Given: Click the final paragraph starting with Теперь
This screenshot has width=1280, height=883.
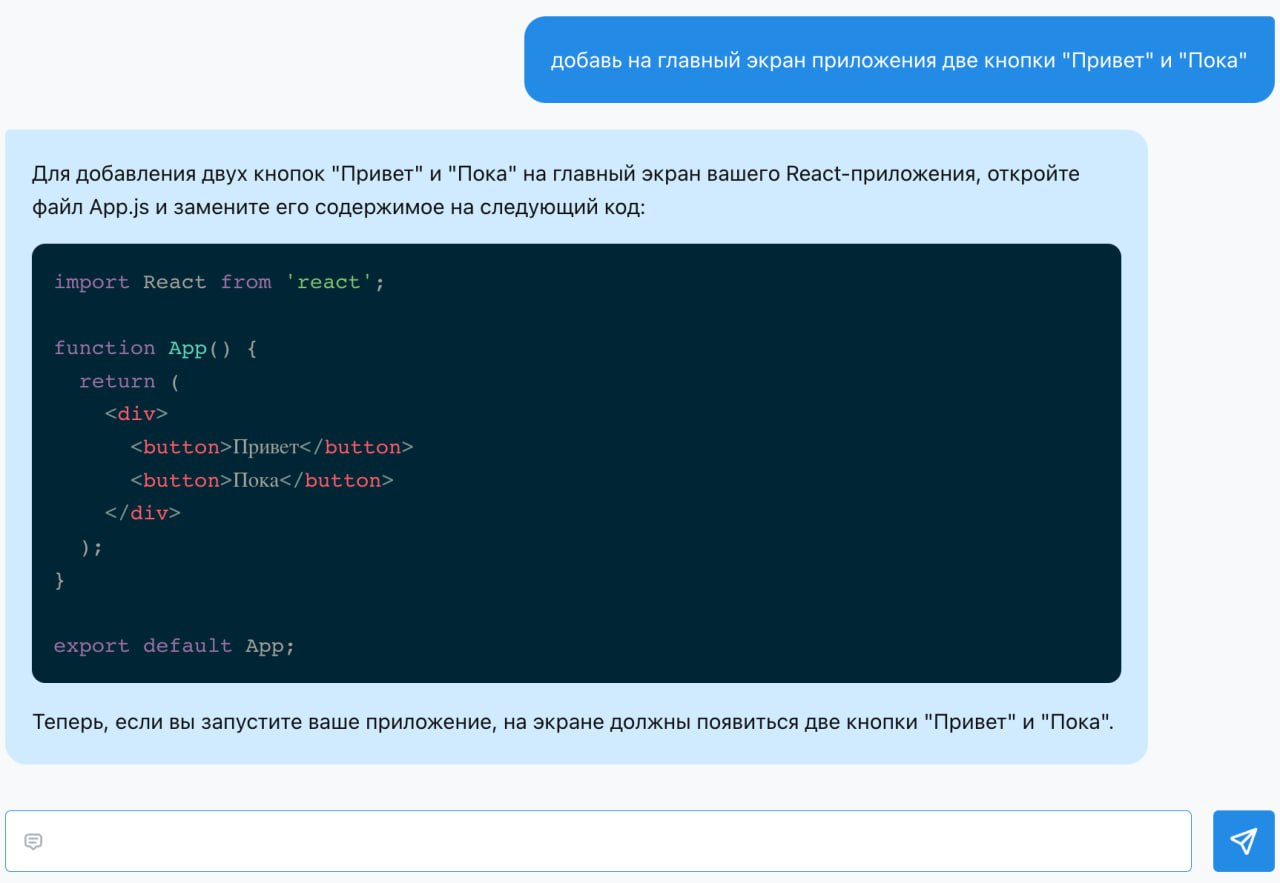Looking at the screenshot, I should [x=572, y=722].
